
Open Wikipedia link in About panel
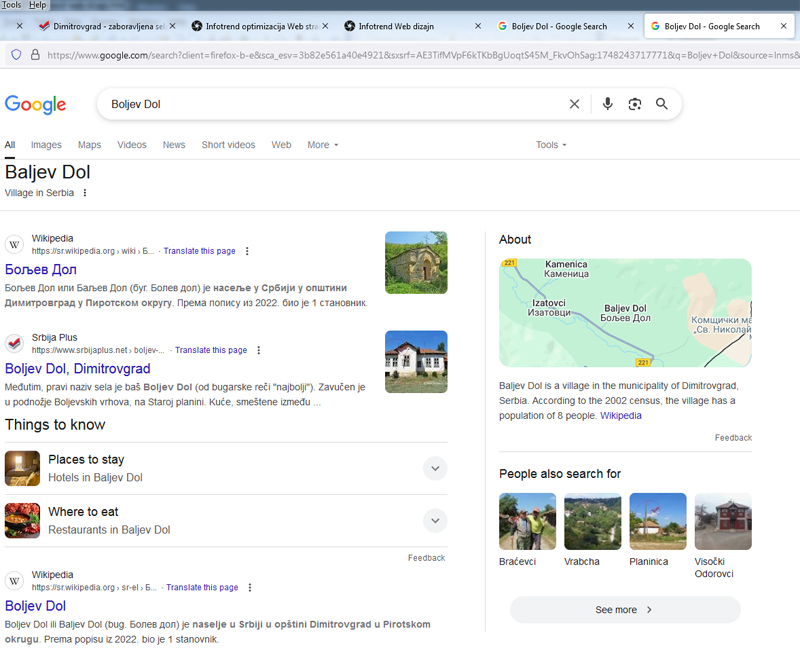pyautogui.click(x=620, y=415)
